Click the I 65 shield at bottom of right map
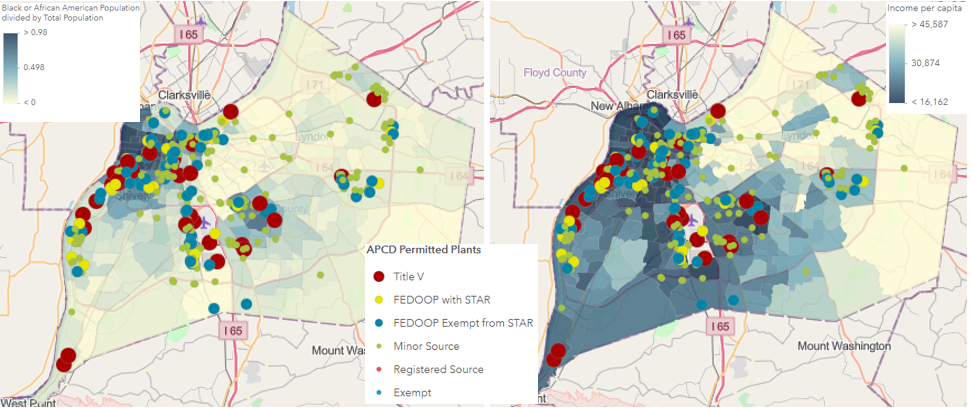The image size is (972, 408). (x=719, y=326)
